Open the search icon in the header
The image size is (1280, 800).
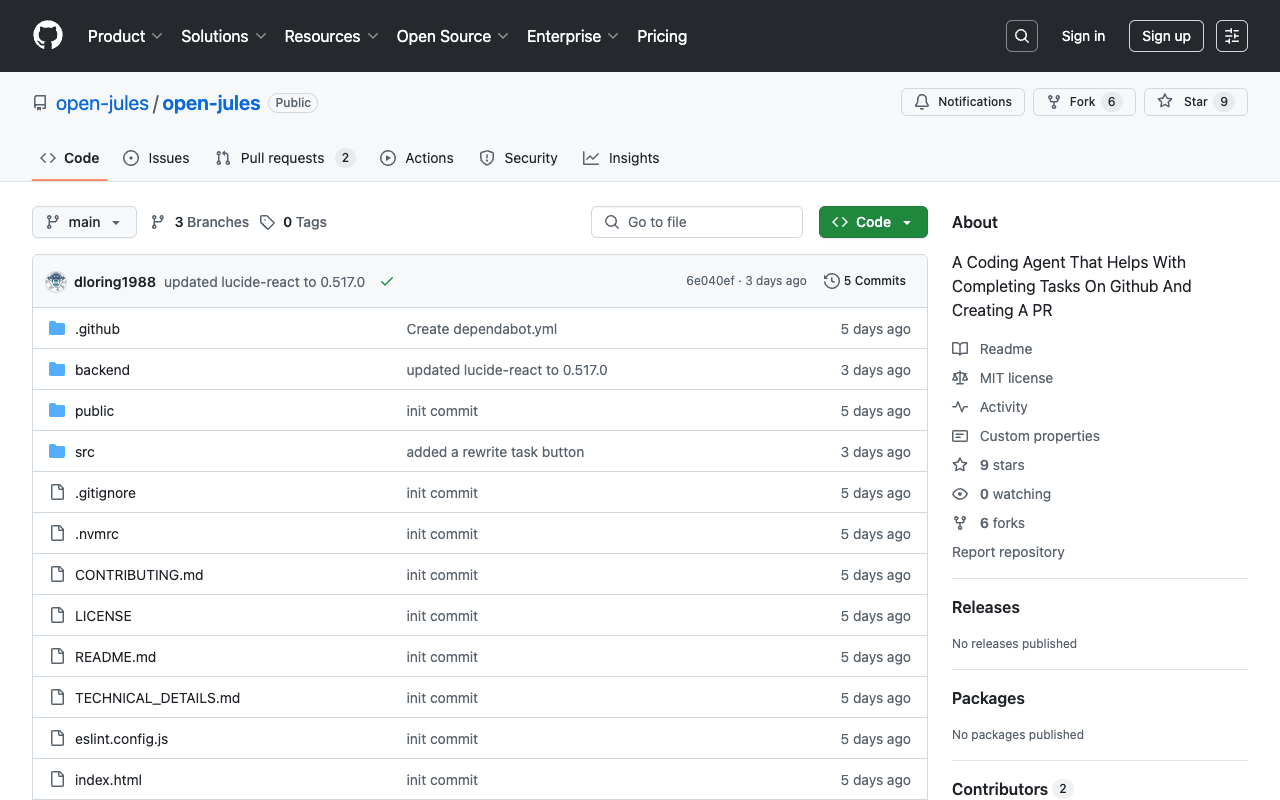(1021, 35)
